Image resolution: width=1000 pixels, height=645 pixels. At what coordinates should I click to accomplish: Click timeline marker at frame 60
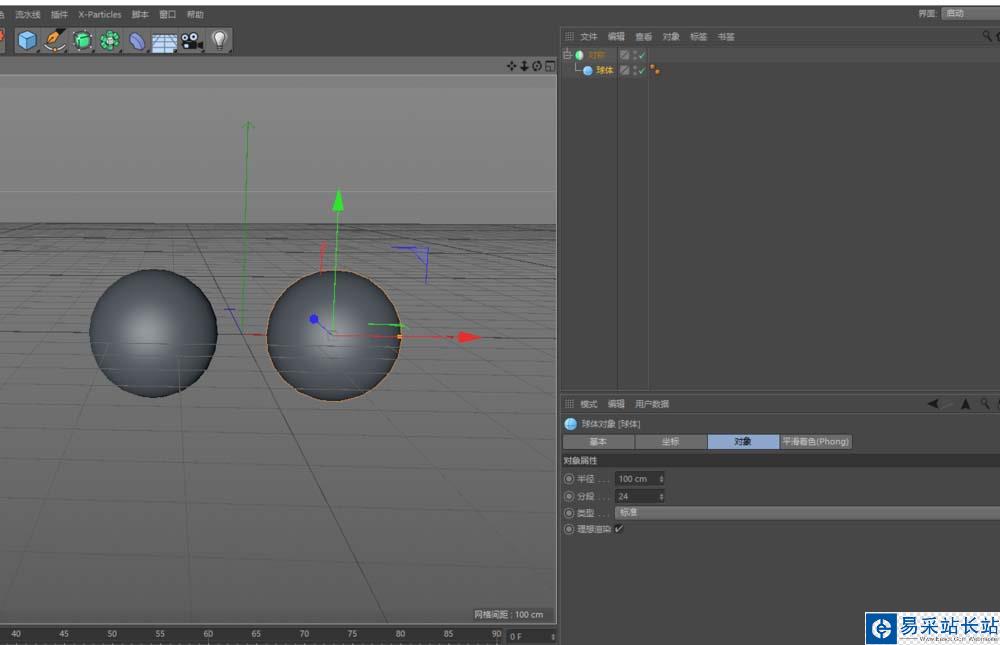coord(208,634)
